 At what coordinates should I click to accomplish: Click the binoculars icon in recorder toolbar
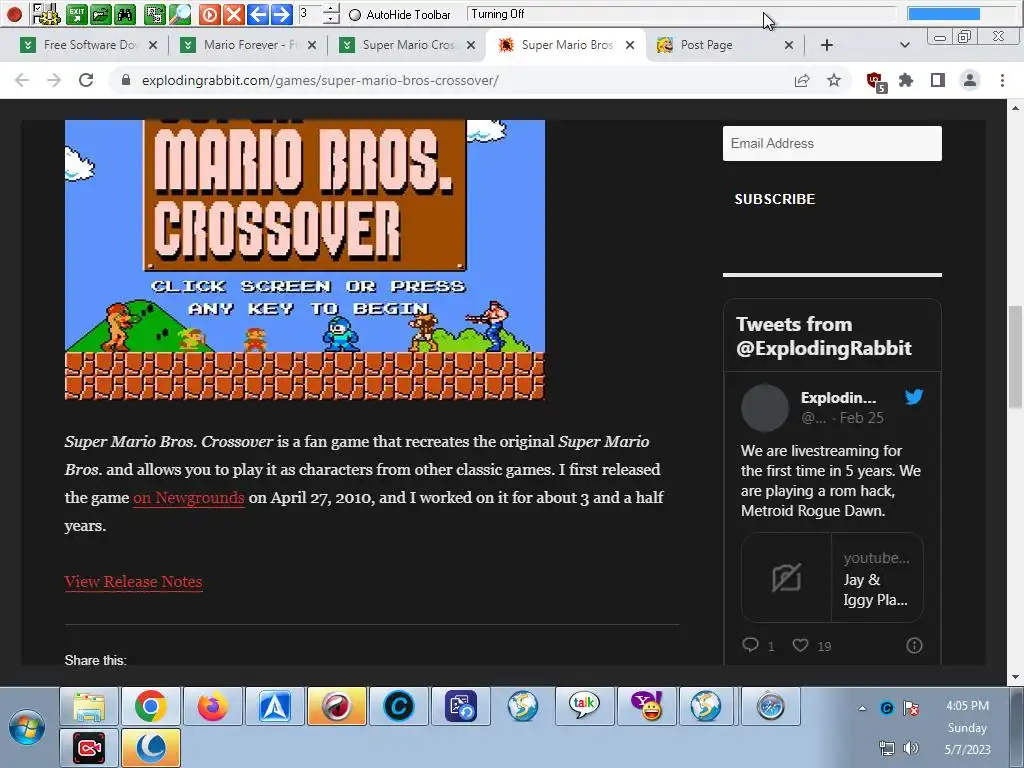(x=125, y=14)
